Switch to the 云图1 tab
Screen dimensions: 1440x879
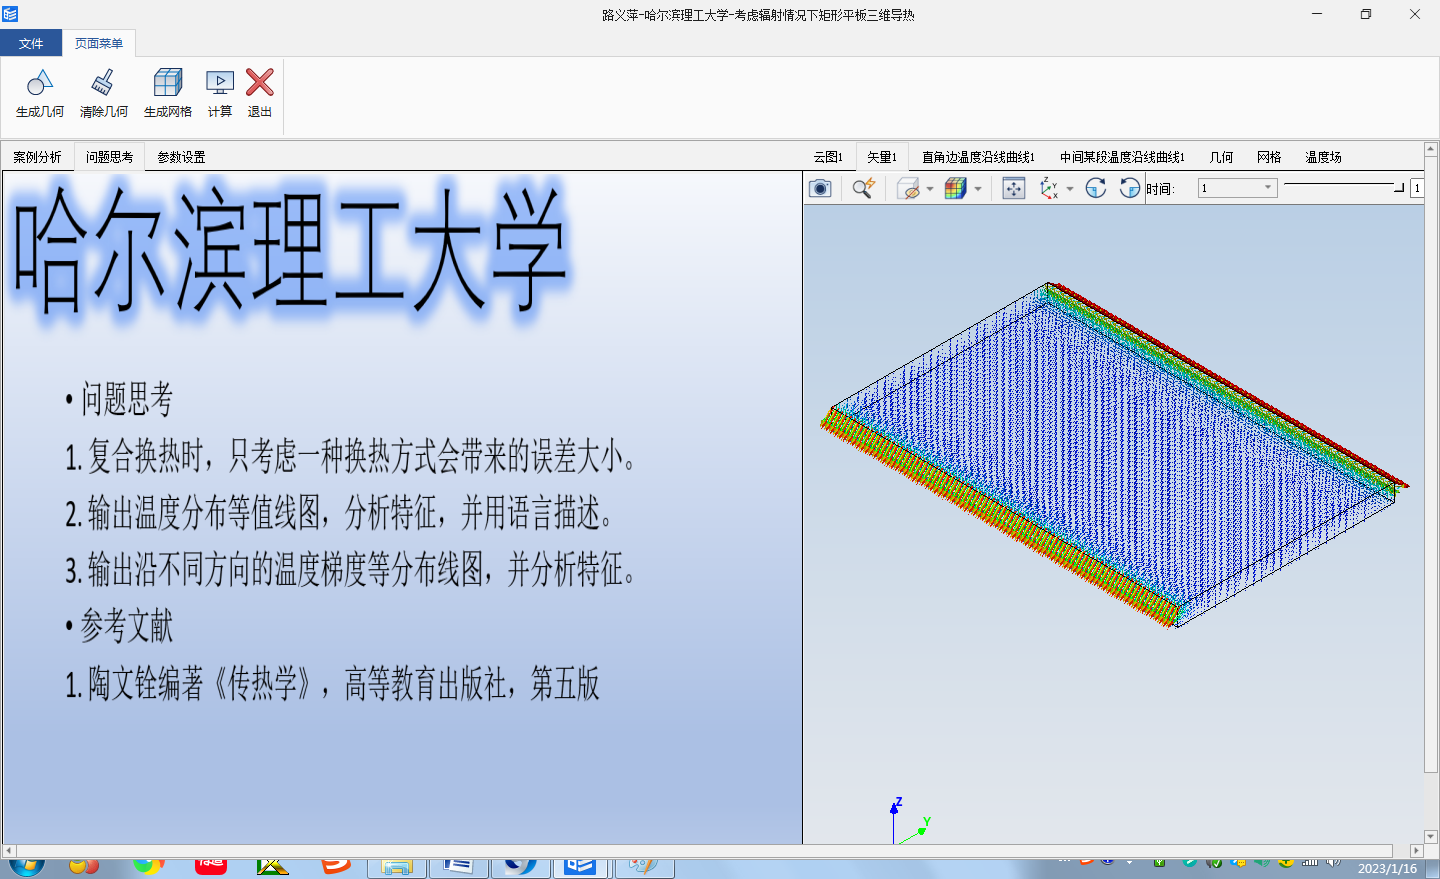(x=828, y=157)
